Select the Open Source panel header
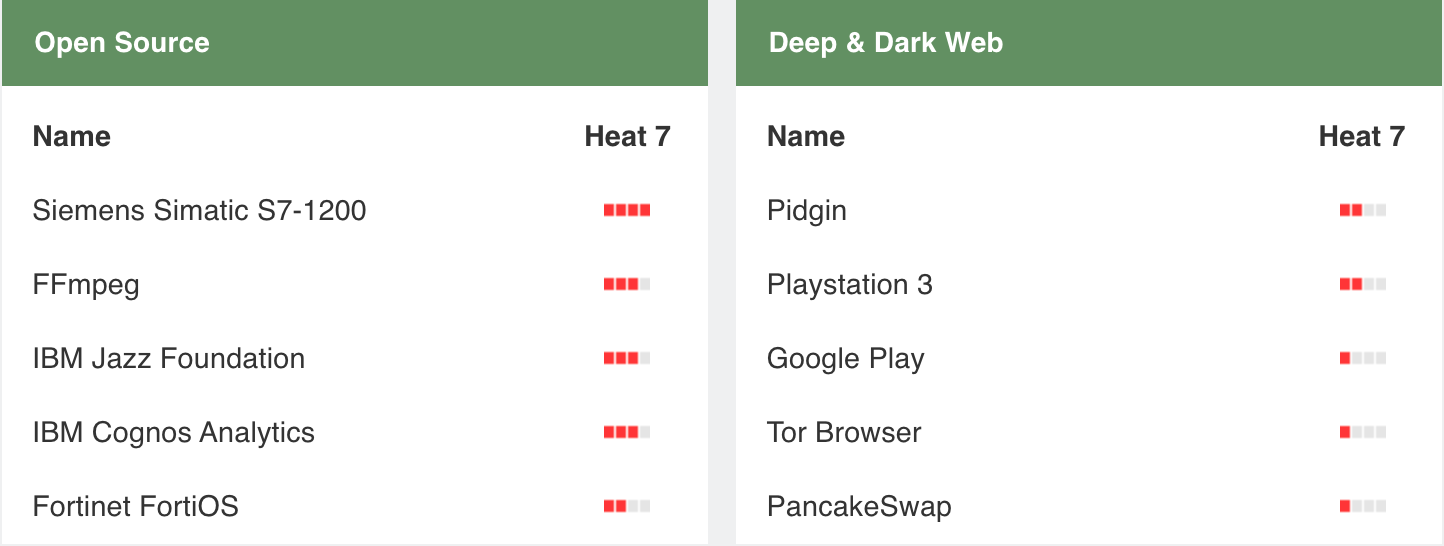The image size is (1444, 546). click(x=122, y=43)
